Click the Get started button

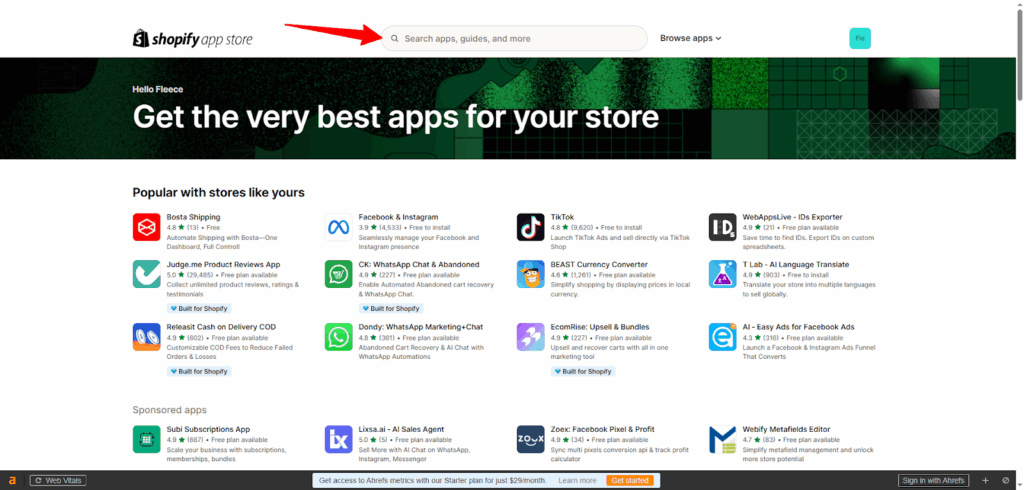point(630,481)
